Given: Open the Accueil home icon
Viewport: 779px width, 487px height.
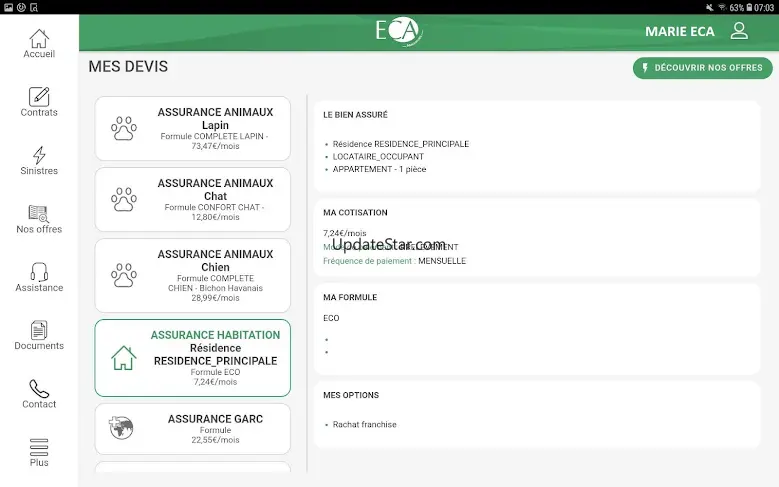Looking at the screenshot, I should (39, 38).
